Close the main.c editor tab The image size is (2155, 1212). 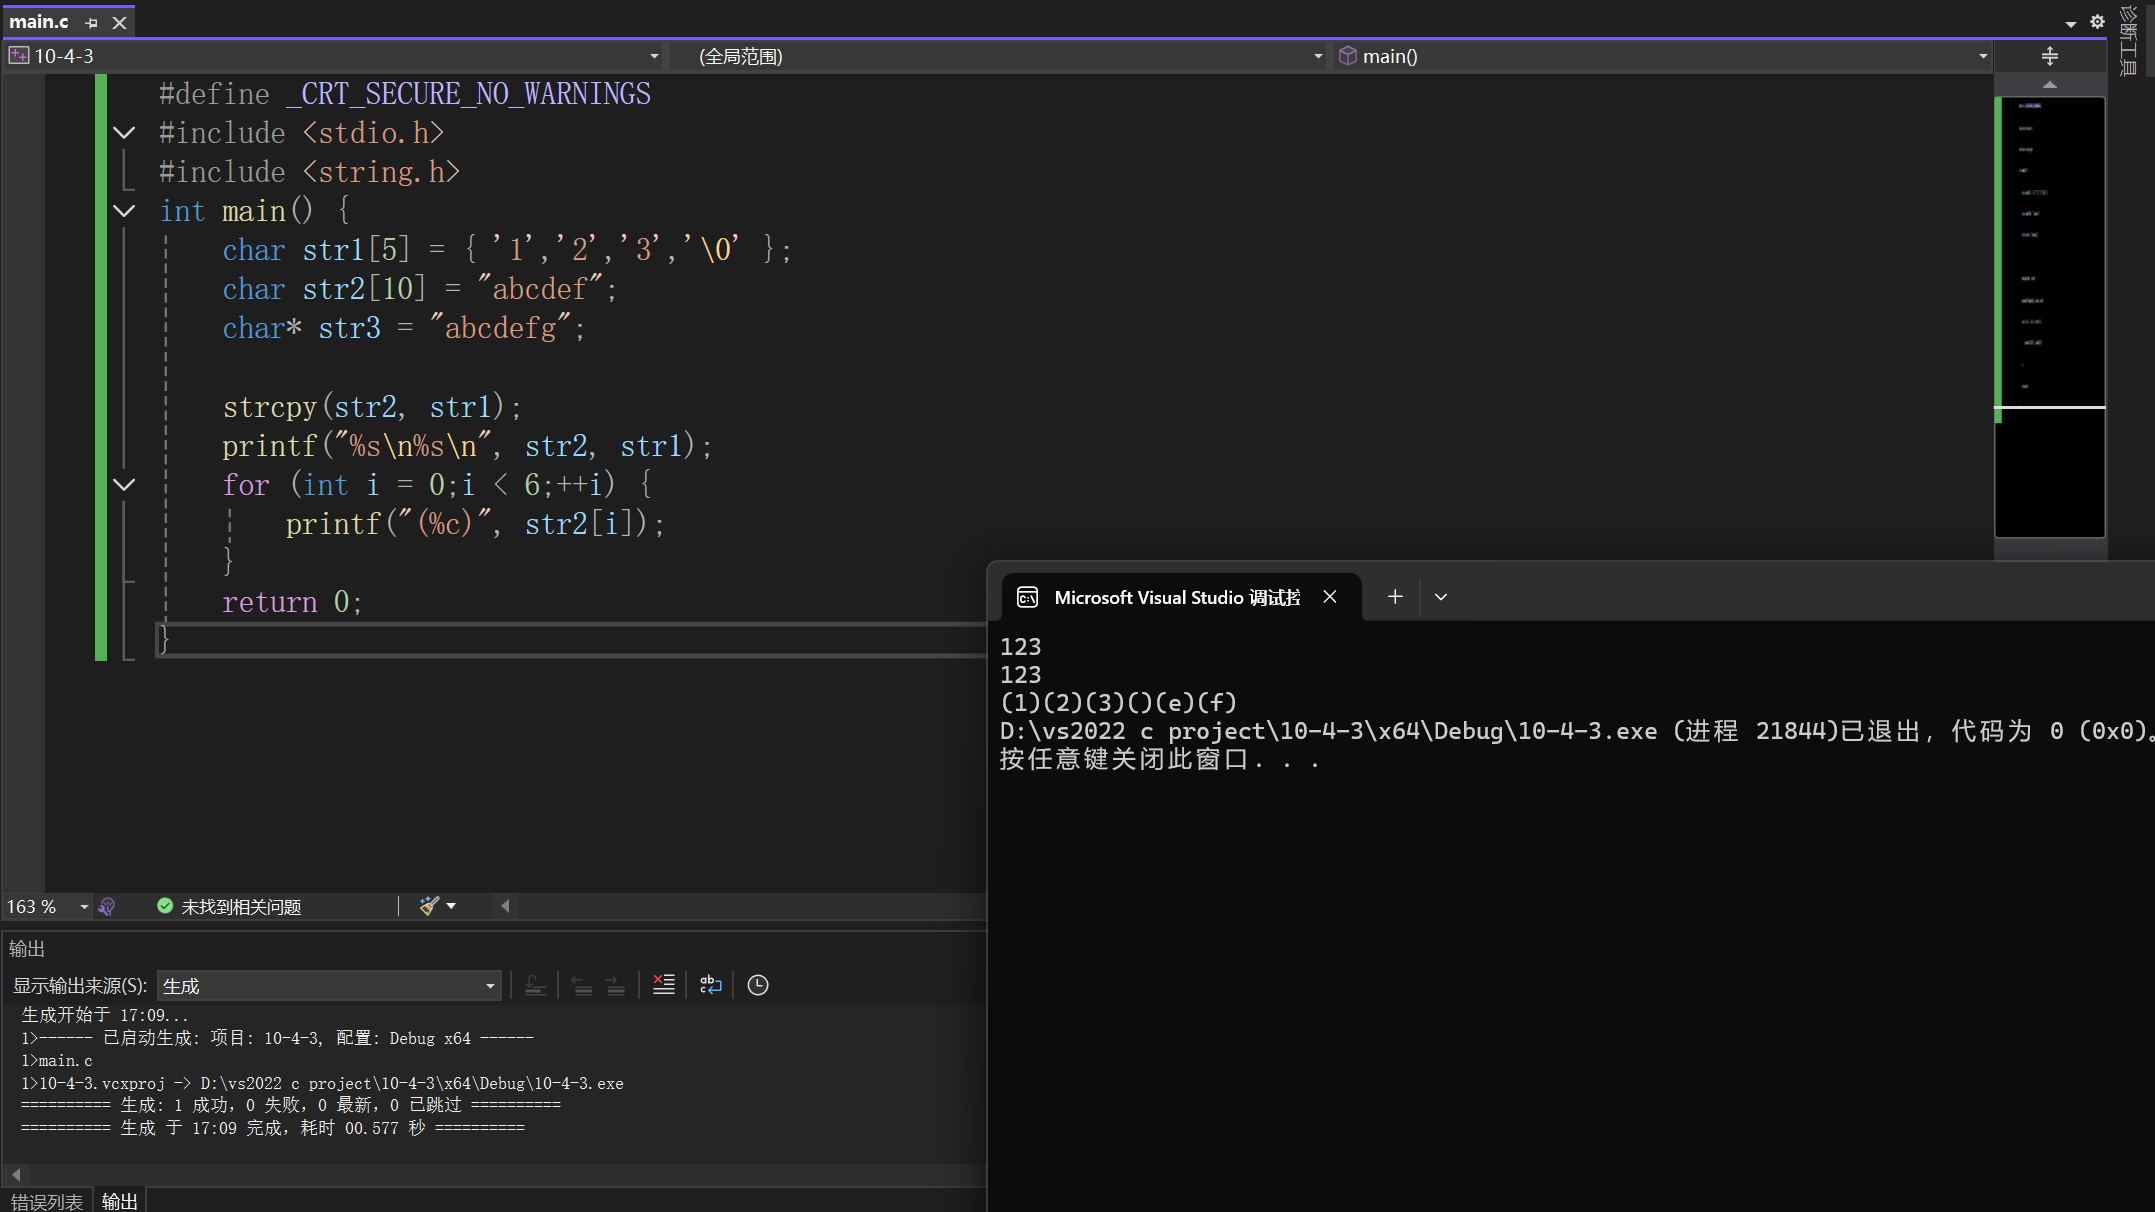point(120,22)
